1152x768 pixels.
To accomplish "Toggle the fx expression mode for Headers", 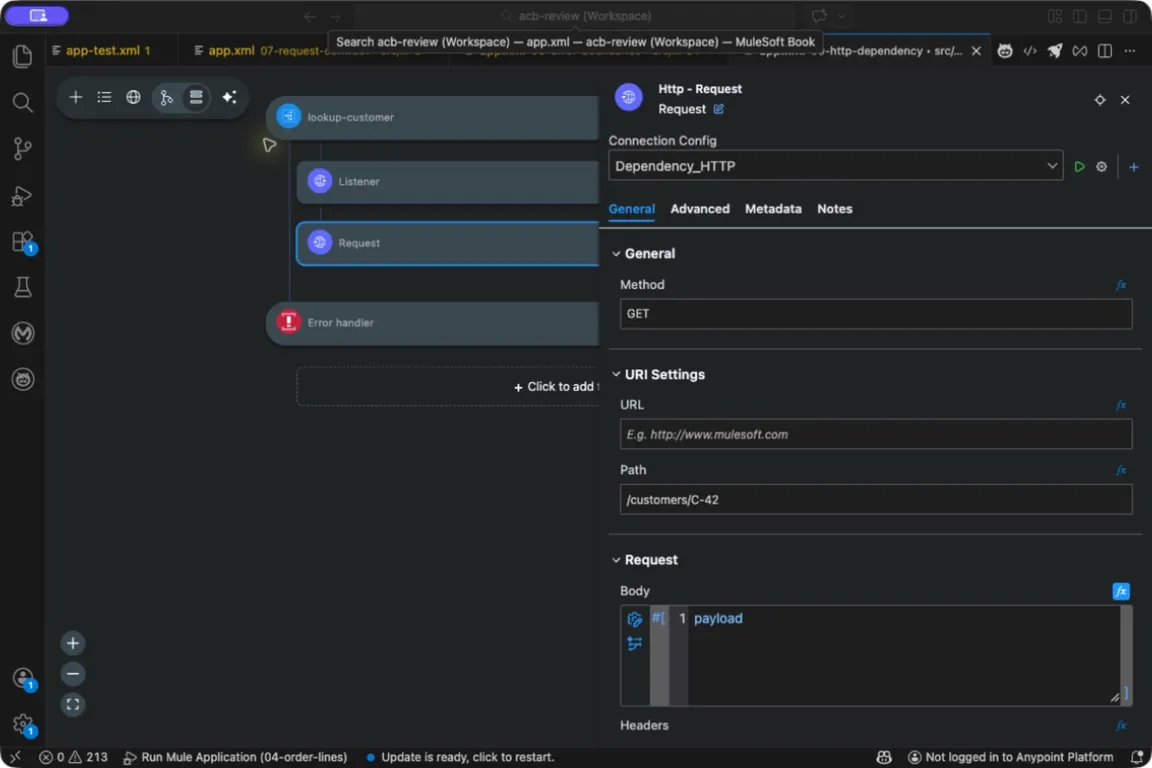I will [1121, 726].
